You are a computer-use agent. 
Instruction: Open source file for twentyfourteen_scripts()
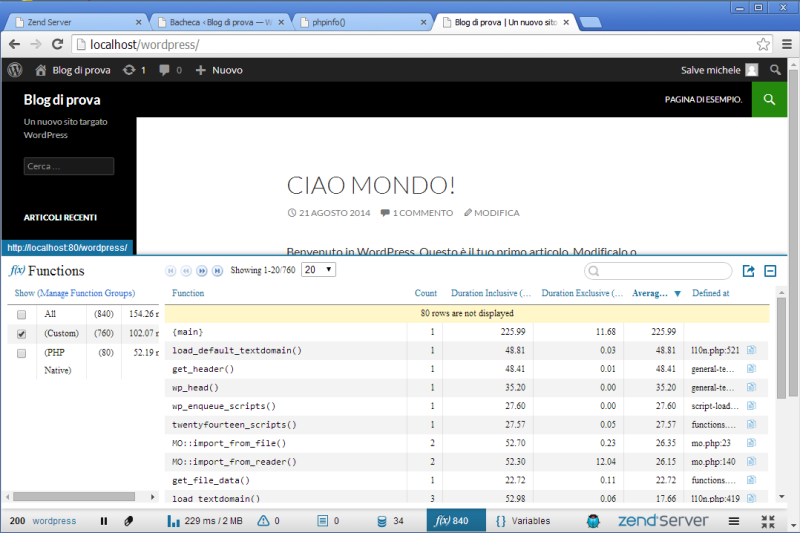pos(751,424)
